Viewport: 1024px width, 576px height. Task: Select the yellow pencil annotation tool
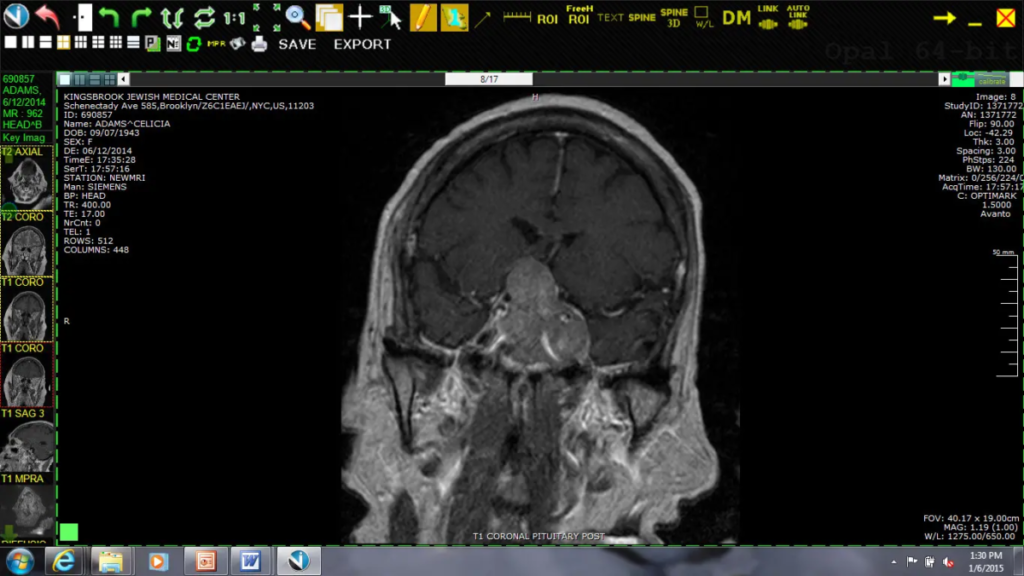click(423, 18)
